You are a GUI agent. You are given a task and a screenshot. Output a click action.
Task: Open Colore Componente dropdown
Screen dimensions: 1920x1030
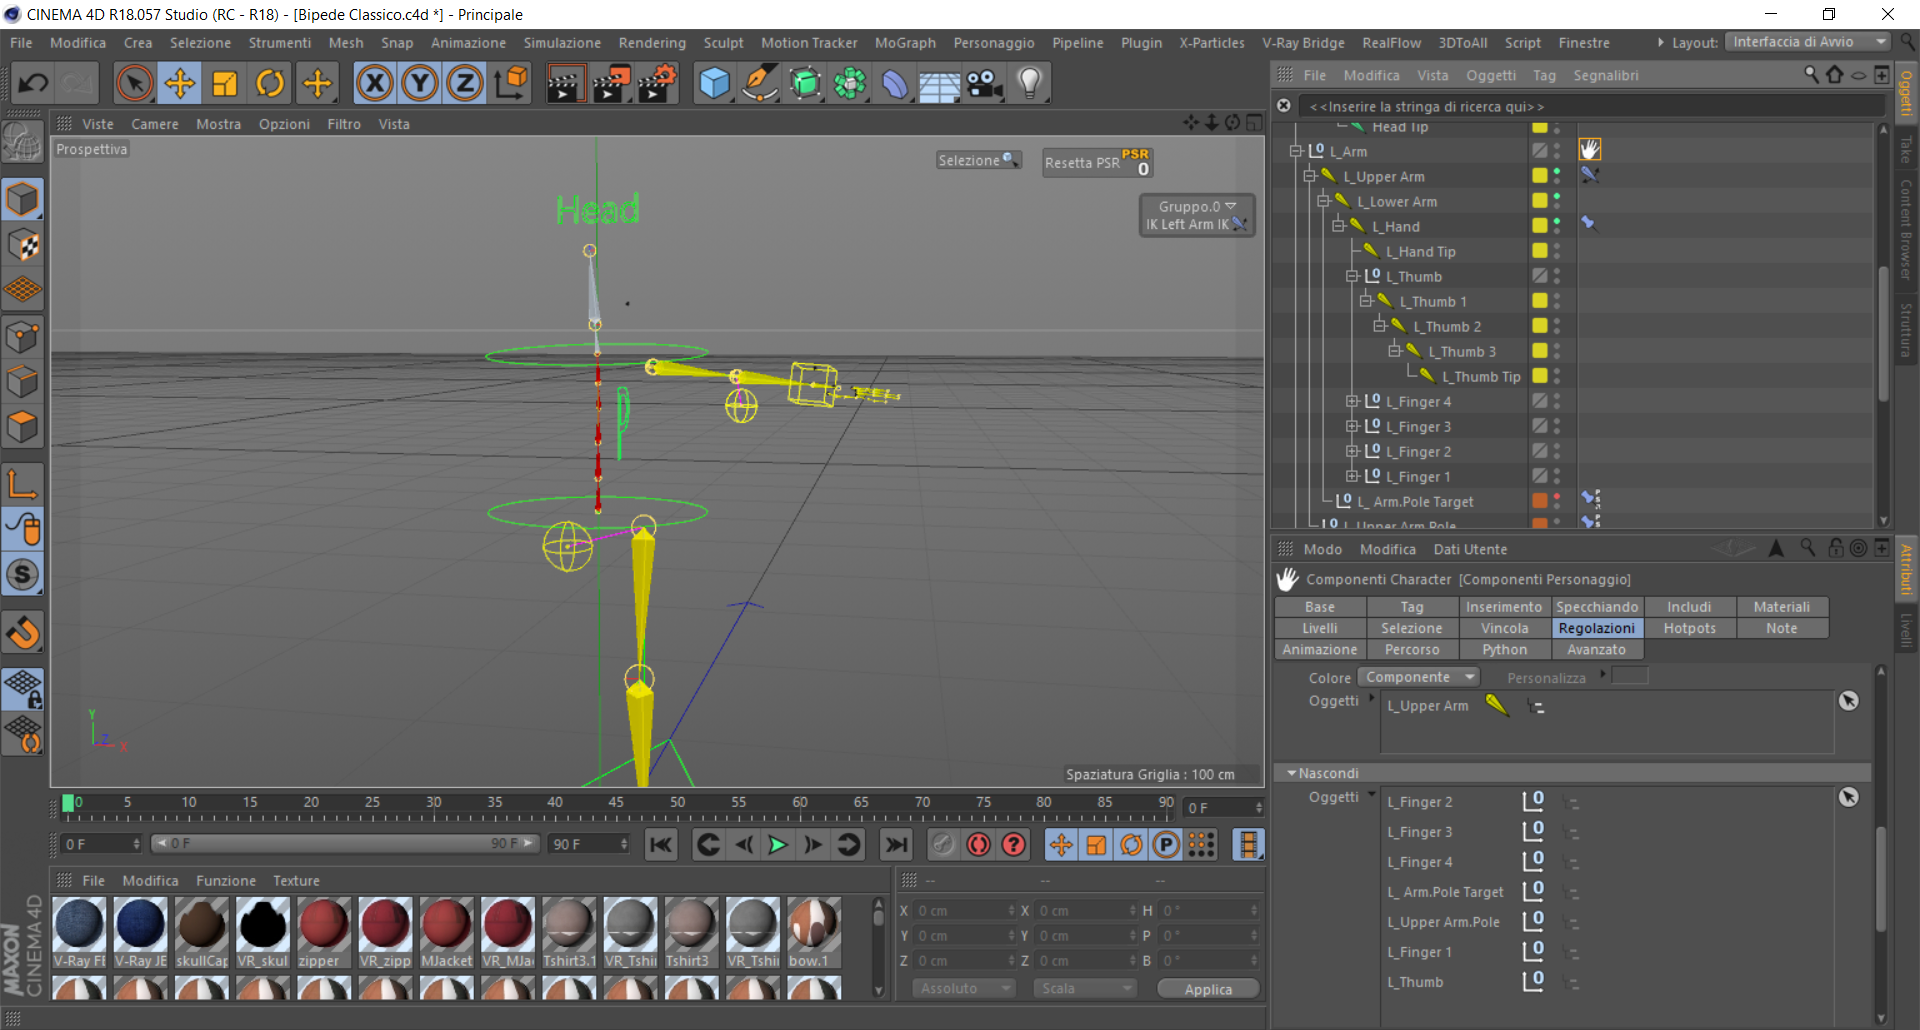click(x=1418, y=677)
